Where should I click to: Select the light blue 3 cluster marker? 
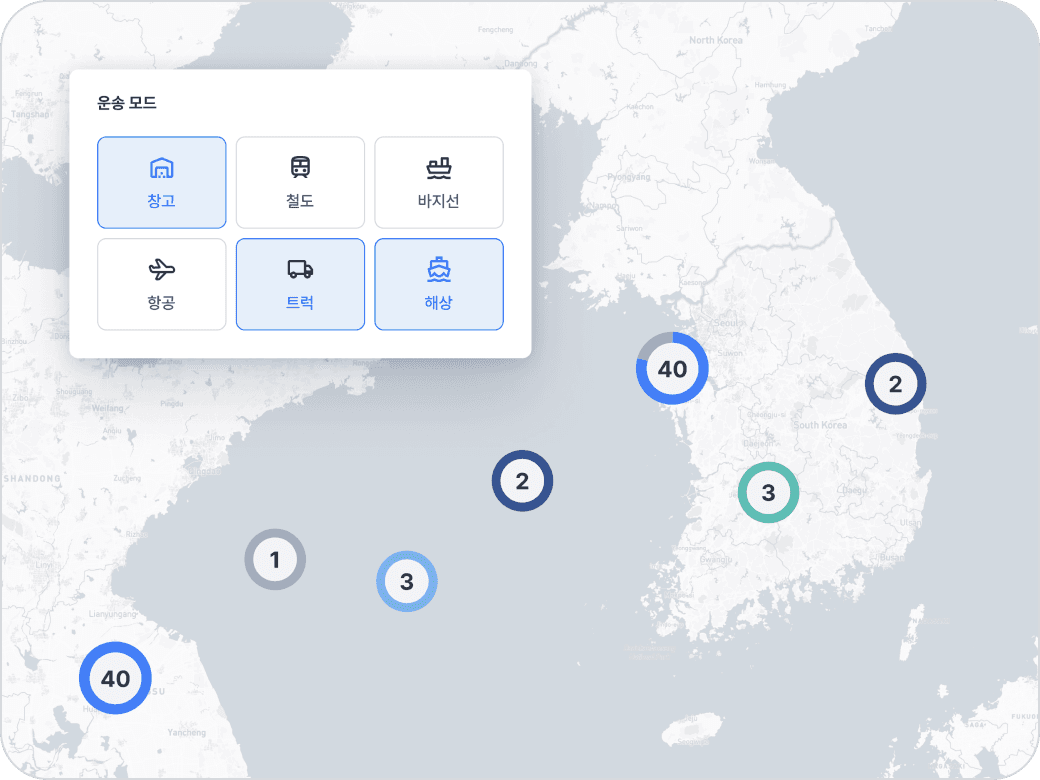click(406, 580)
